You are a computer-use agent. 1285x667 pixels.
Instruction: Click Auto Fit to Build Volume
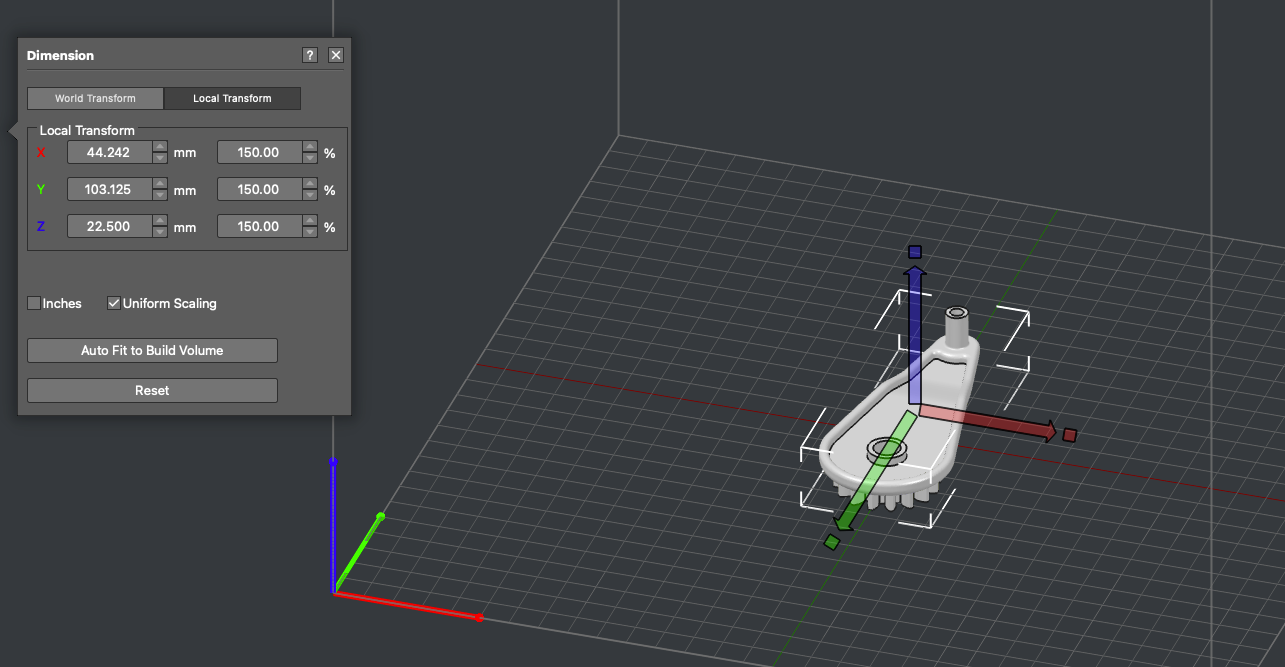point(152,350)
